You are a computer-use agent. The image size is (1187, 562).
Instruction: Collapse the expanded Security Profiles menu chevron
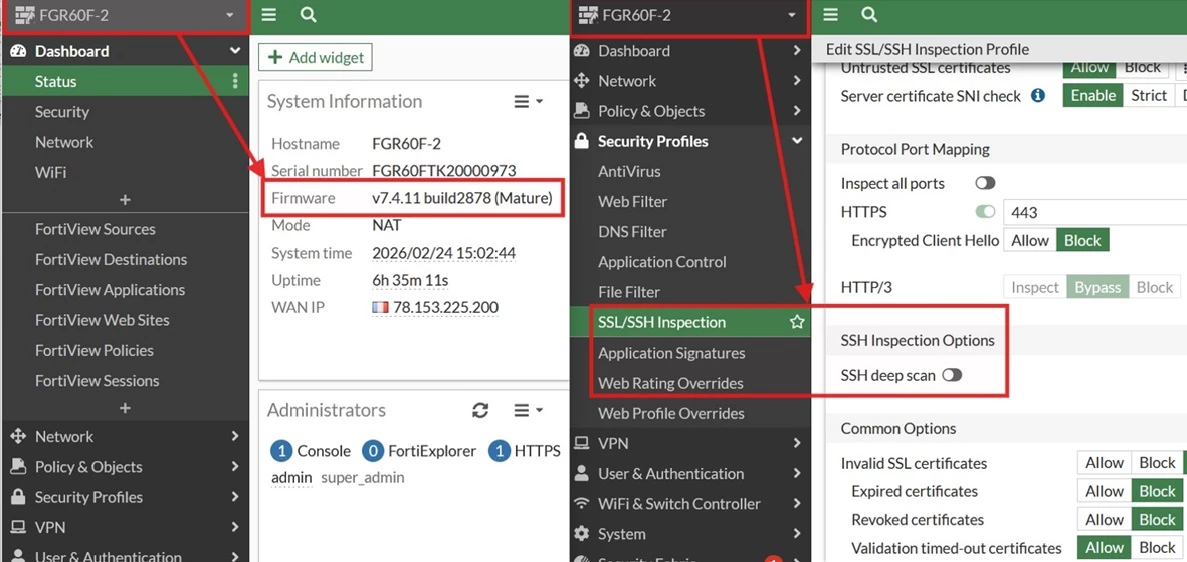click(796, 141)
